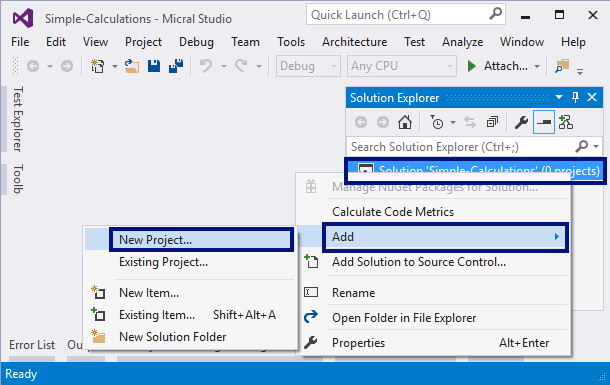Open the Navigate Backward history dropdown
The height and width of the screenshot is (385, 610).
(50, 66)
